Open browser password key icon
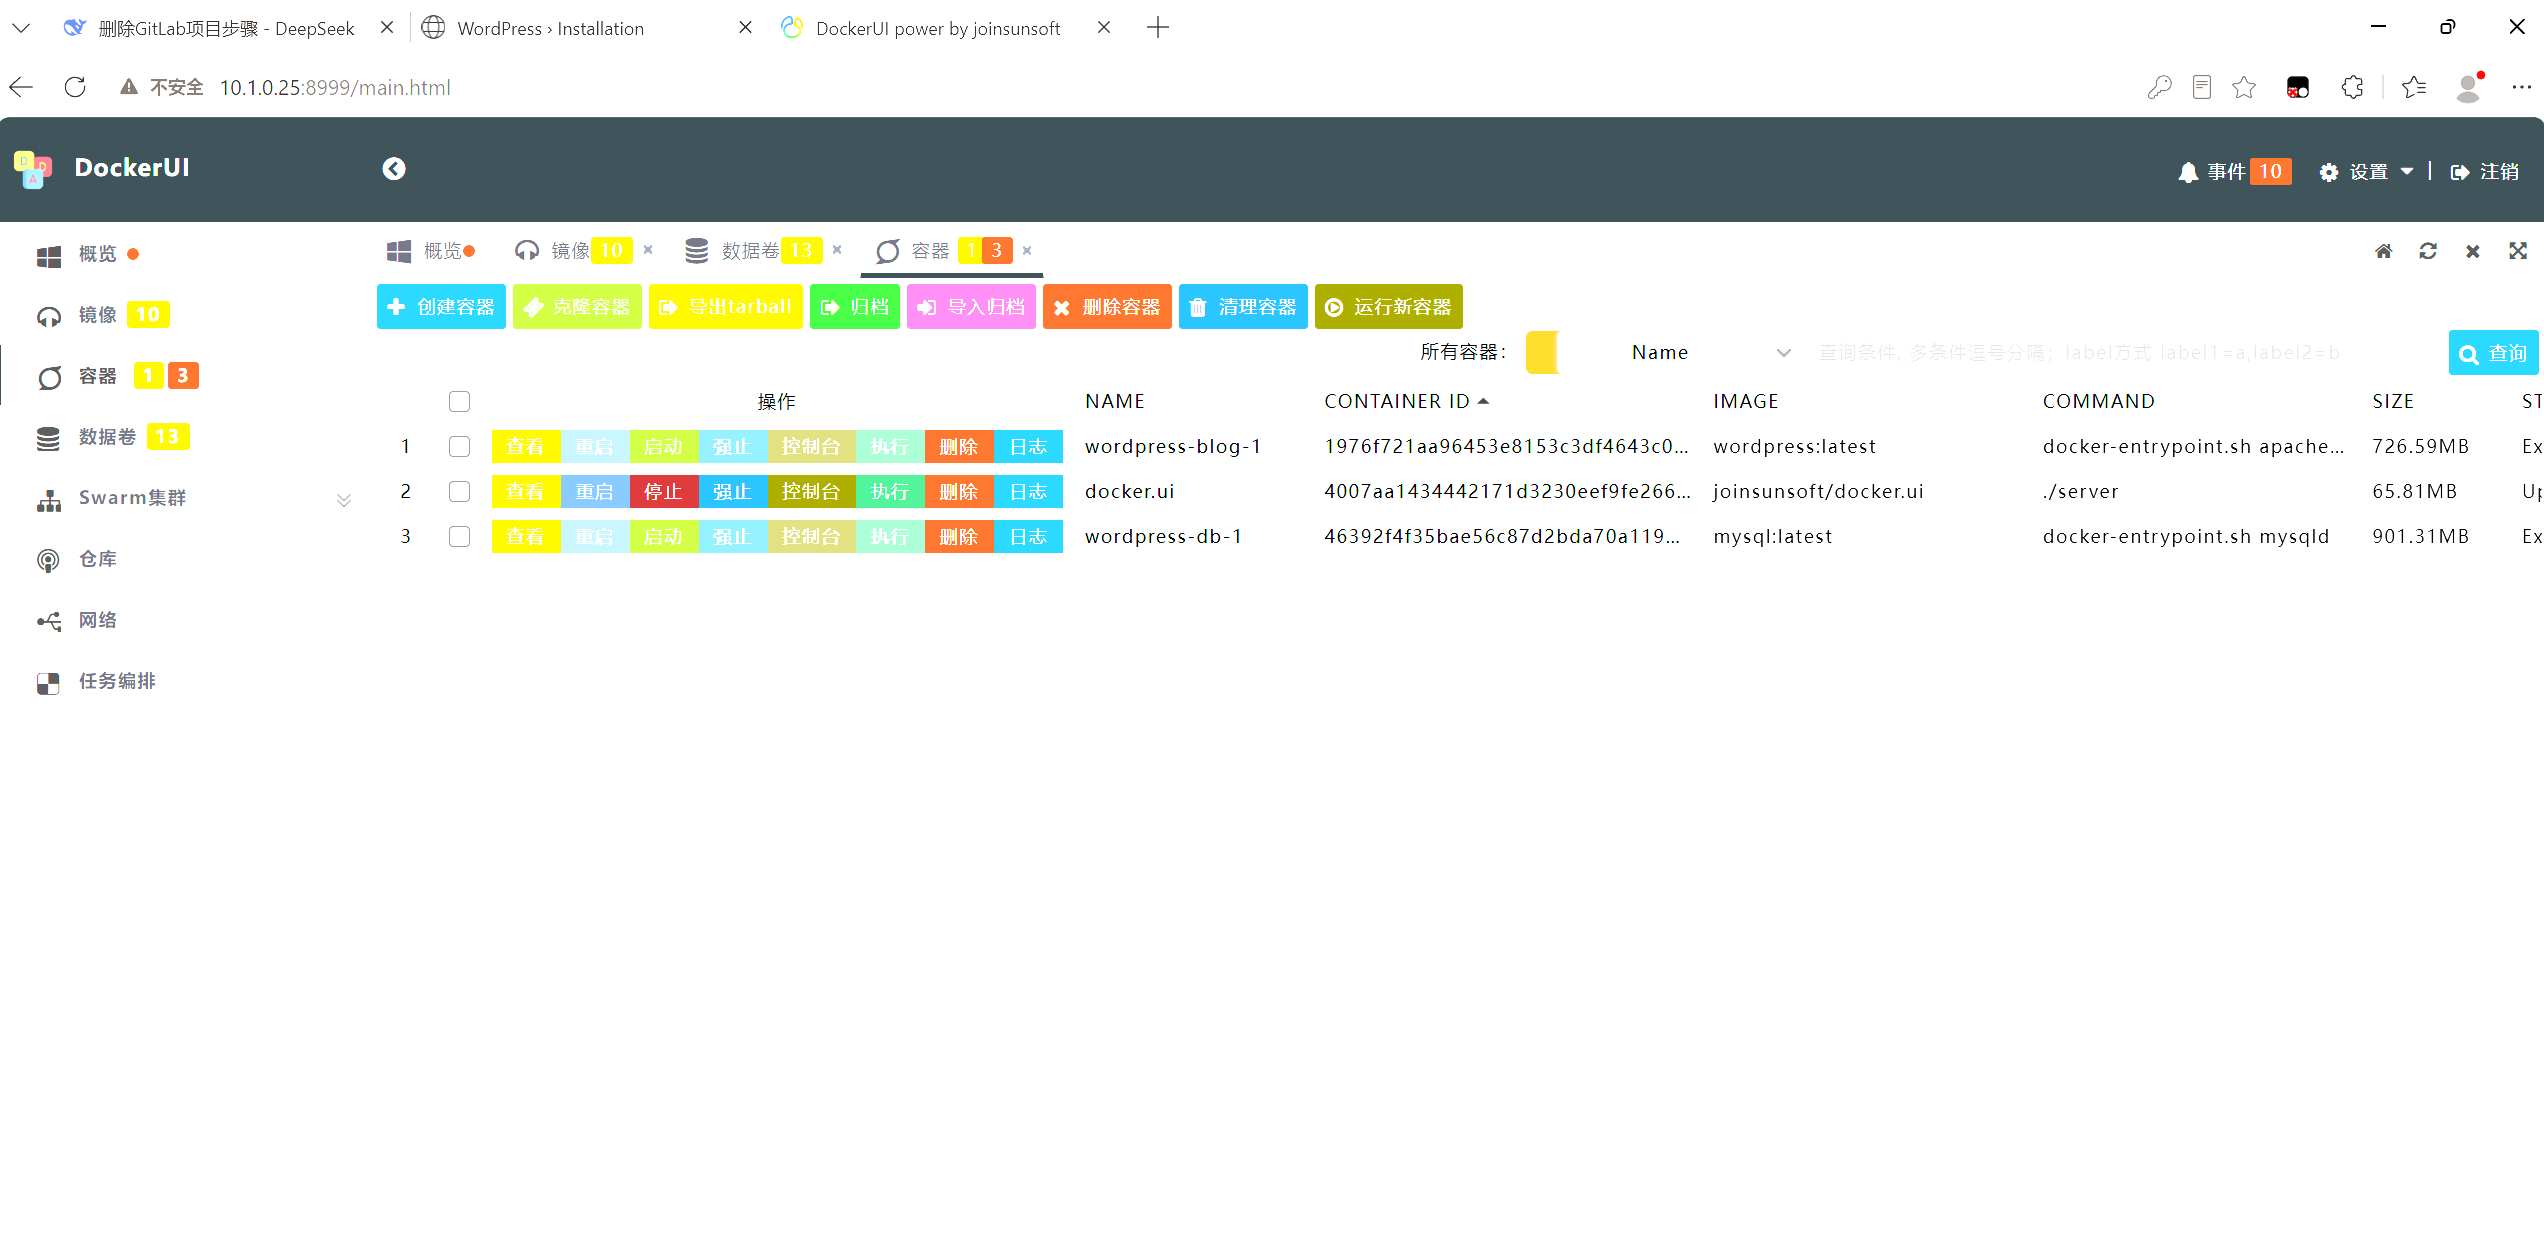 tap(2159, 88)
